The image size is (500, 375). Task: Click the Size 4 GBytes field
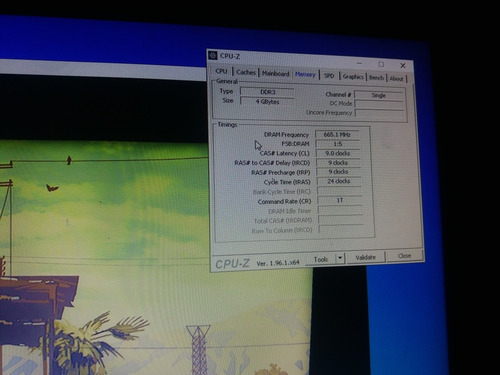tap(267, 101)
